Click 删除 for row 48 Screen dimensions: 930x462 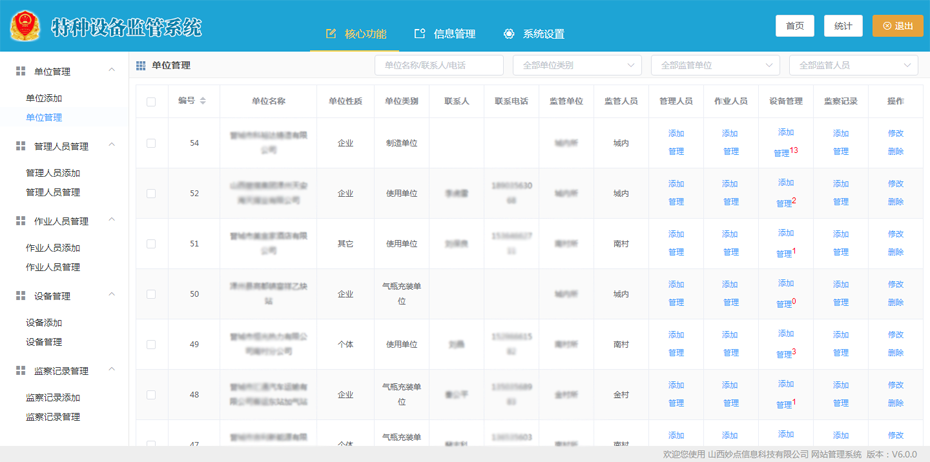[x=896, y=404]
